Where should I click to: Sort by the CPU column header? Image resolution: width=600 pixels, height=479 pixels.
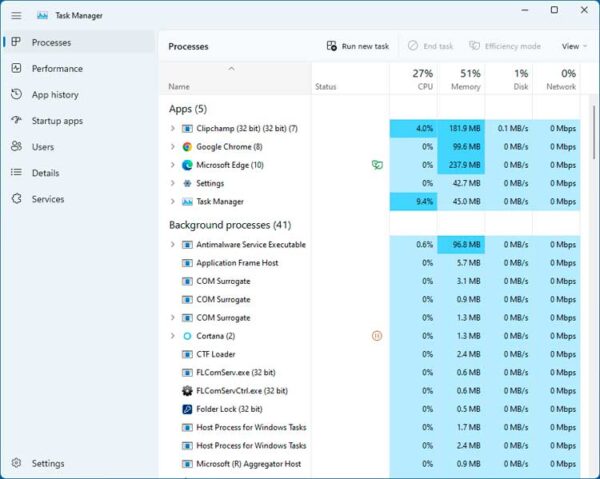413,79
